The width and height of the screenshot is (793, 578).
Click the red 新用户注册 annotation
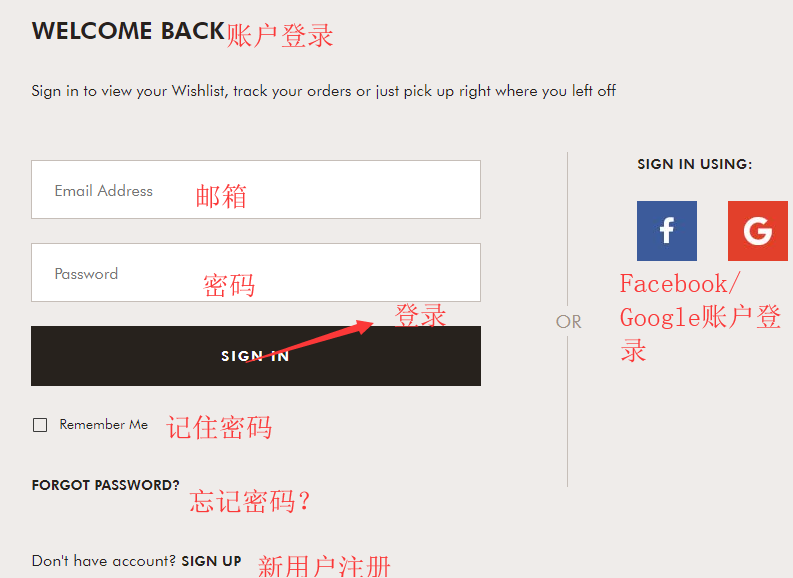tap(324, 566)
